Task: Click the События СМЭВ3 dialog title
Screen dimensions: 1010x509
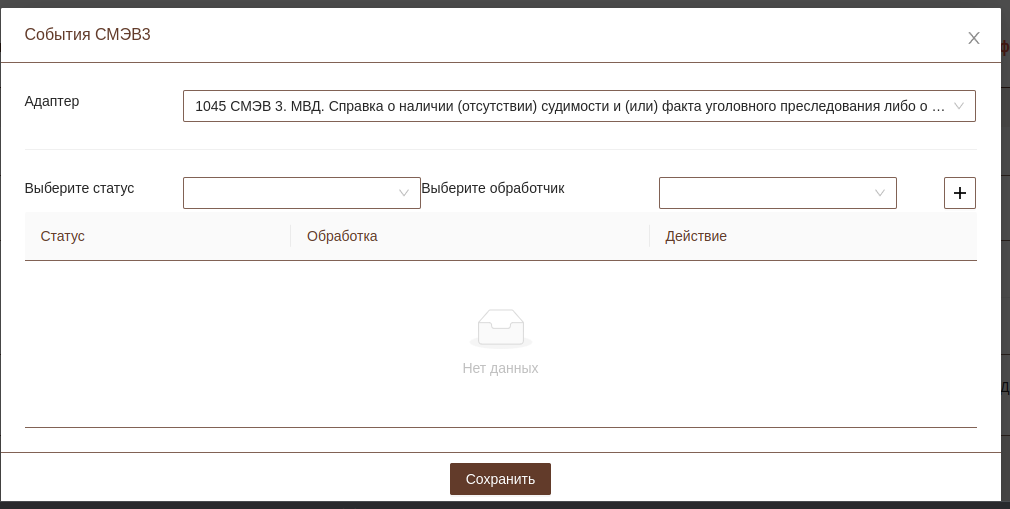Action: 88,35
